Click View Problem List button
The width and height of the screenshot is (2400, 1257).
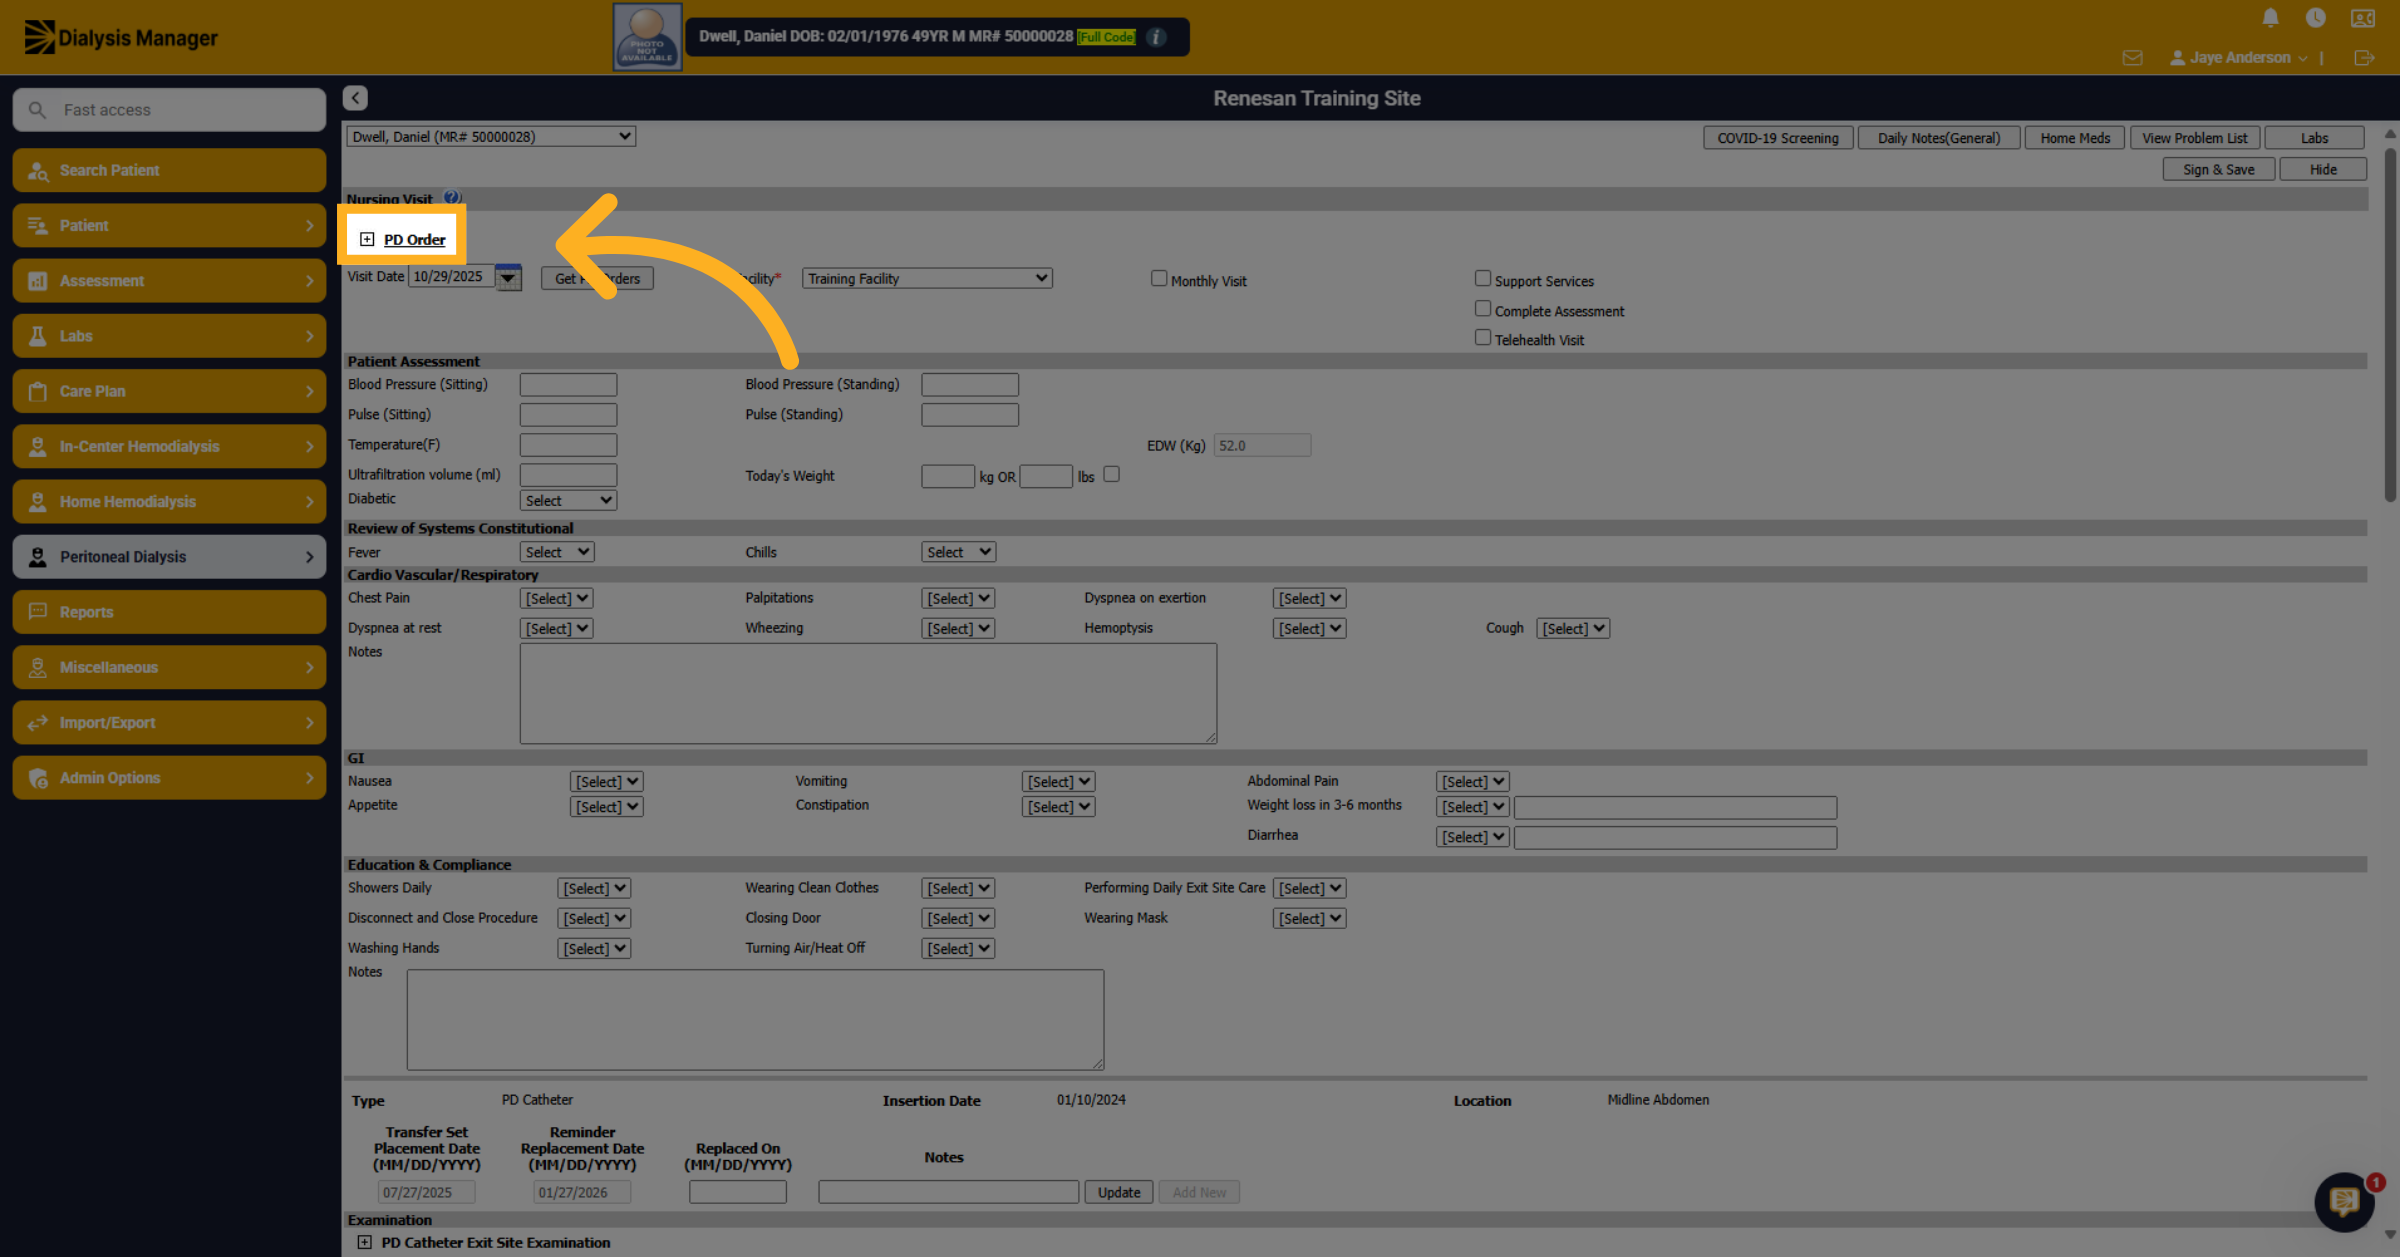[x=2194, y=138]
